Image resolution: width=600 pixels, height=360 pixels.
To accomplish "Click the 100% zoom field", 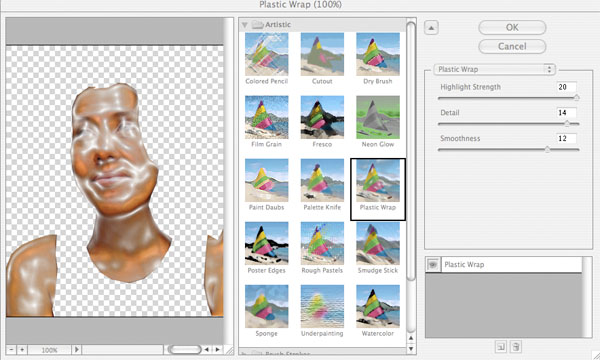I will 49,349.
